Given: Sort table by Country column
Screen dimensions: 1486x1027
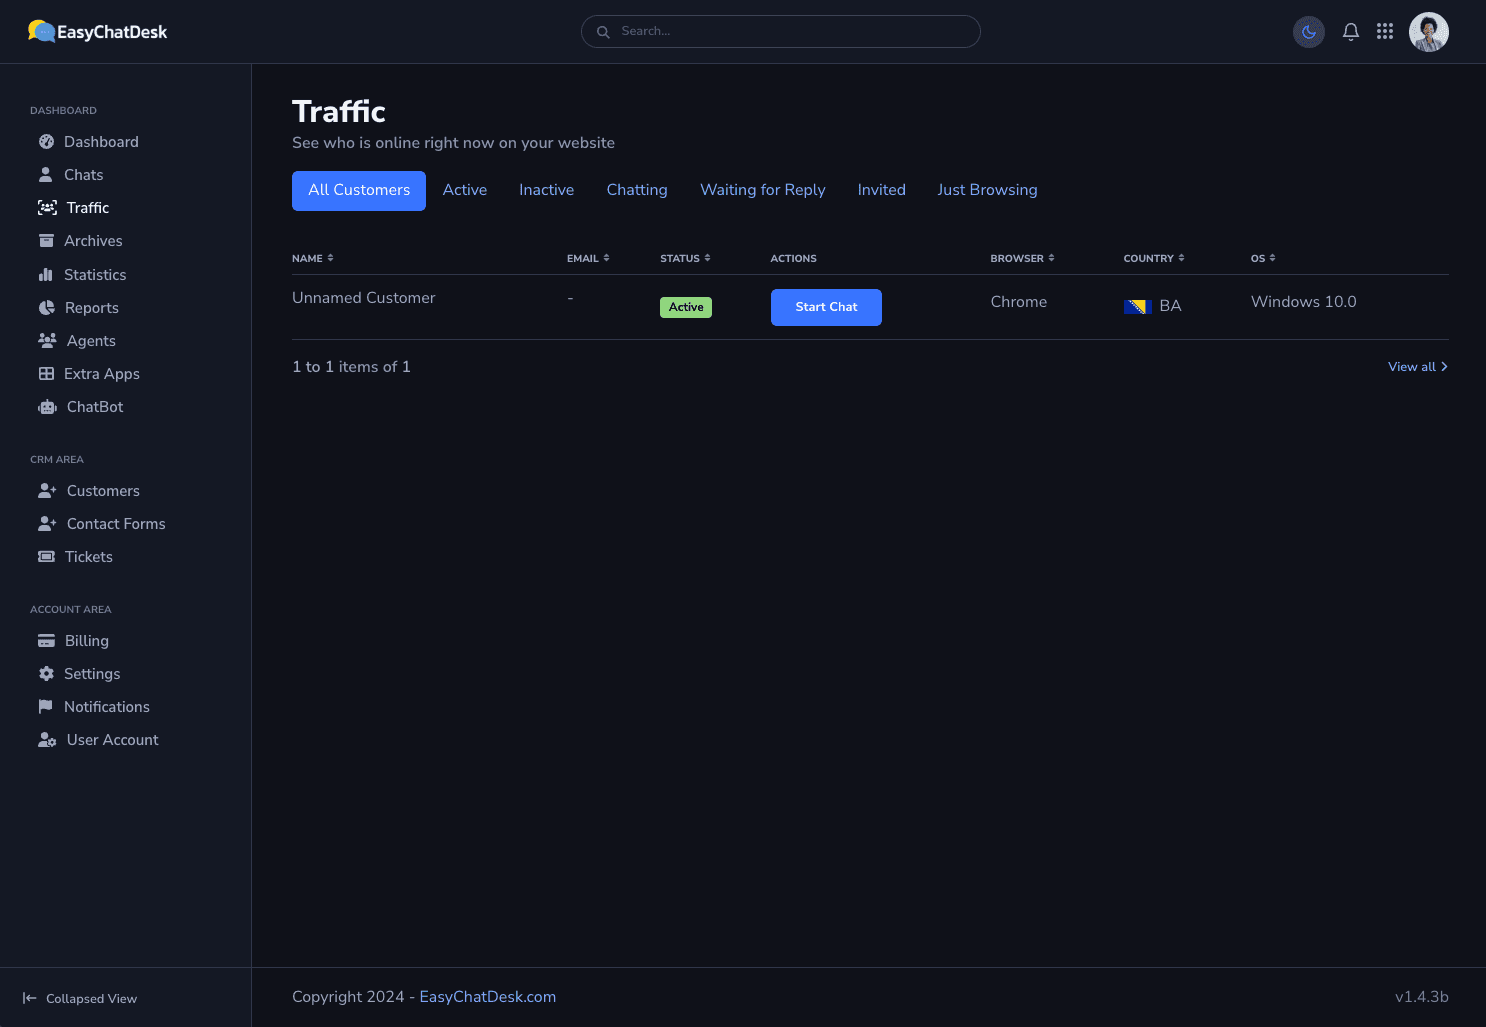Looking at the screenshot, I should (1154, 258).
